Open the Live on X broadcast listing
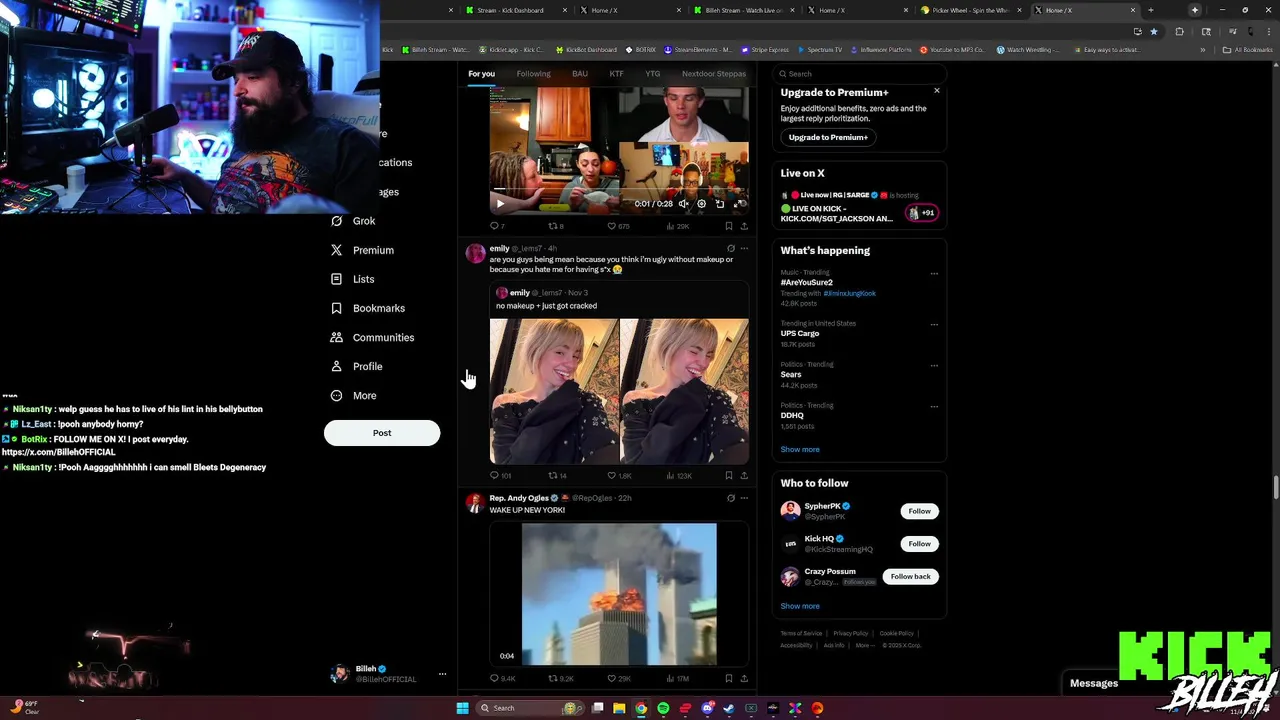1280x720 pixels. 859,207
